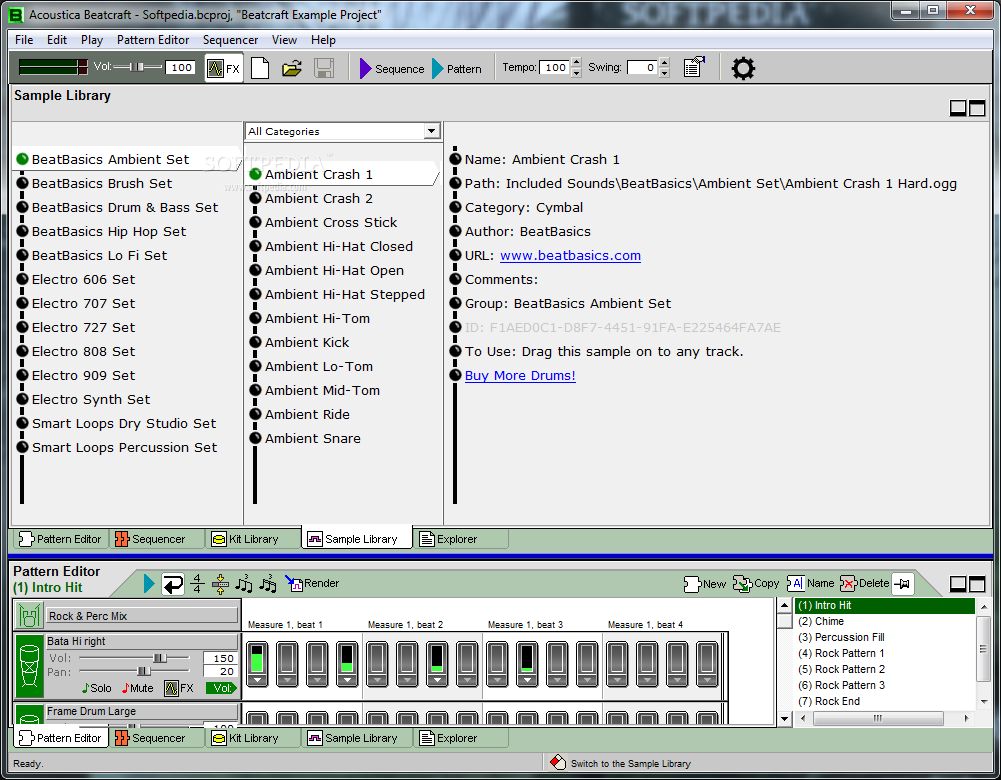Toggle first step of Measure 1, beat 4
This screenshot has height=780, width=1001.
tap(617, 658)
